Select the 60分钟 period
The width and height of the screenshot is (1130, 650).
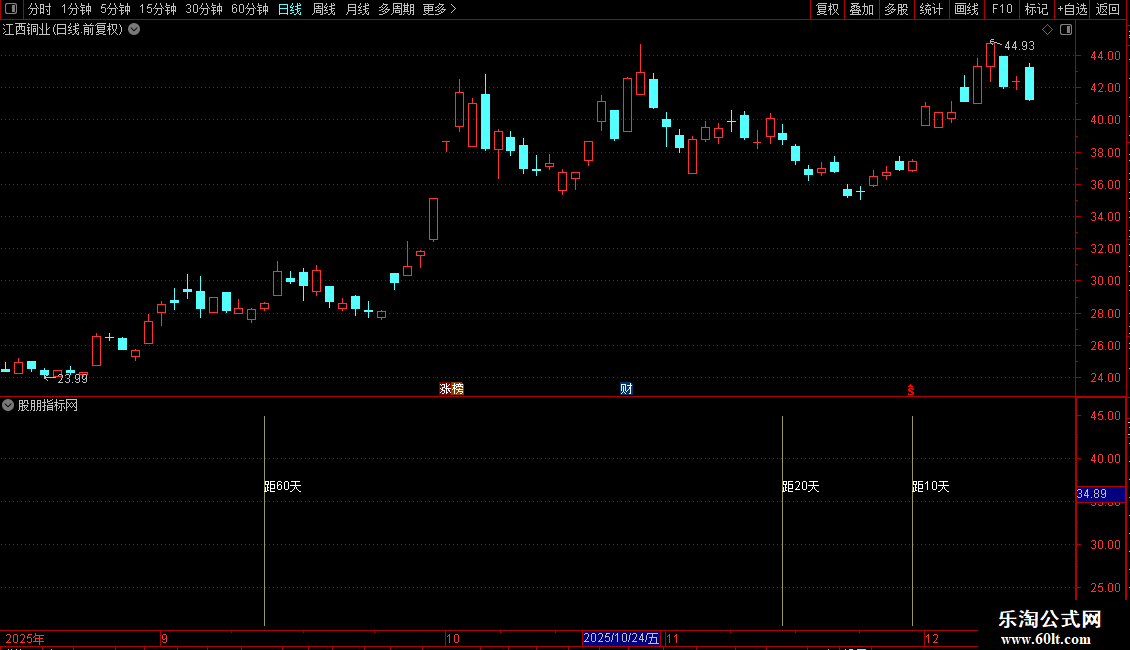pyautogui.click(x=249, y=9)
